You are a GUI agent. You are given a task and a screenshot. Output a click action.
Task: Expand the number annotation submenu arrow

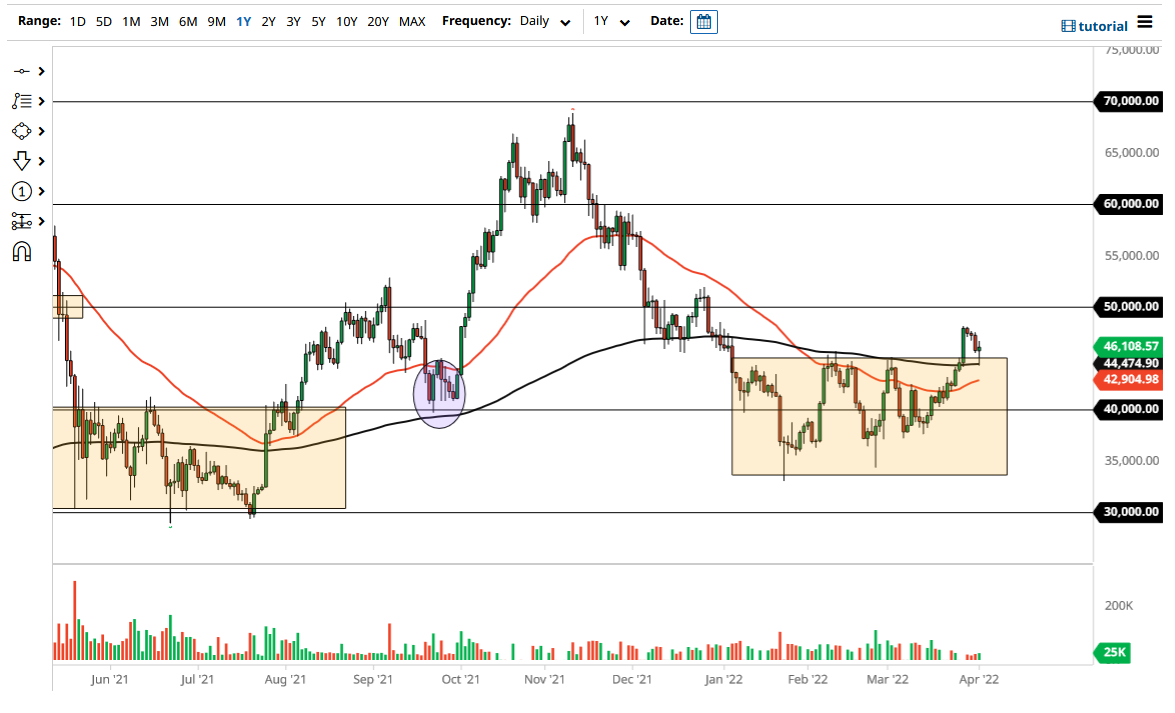[42, 191]
